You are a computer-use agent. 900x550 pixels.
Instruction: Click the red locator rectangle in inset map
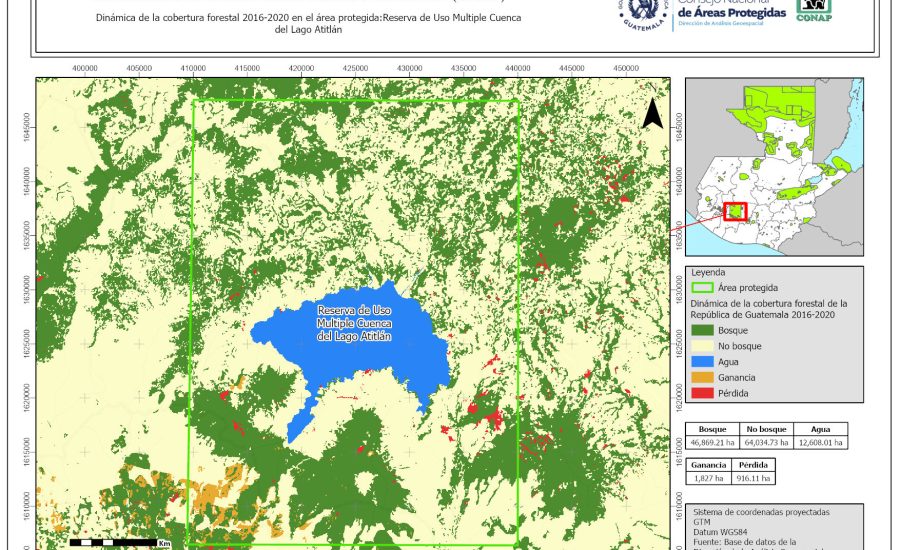tap(736, 211)
